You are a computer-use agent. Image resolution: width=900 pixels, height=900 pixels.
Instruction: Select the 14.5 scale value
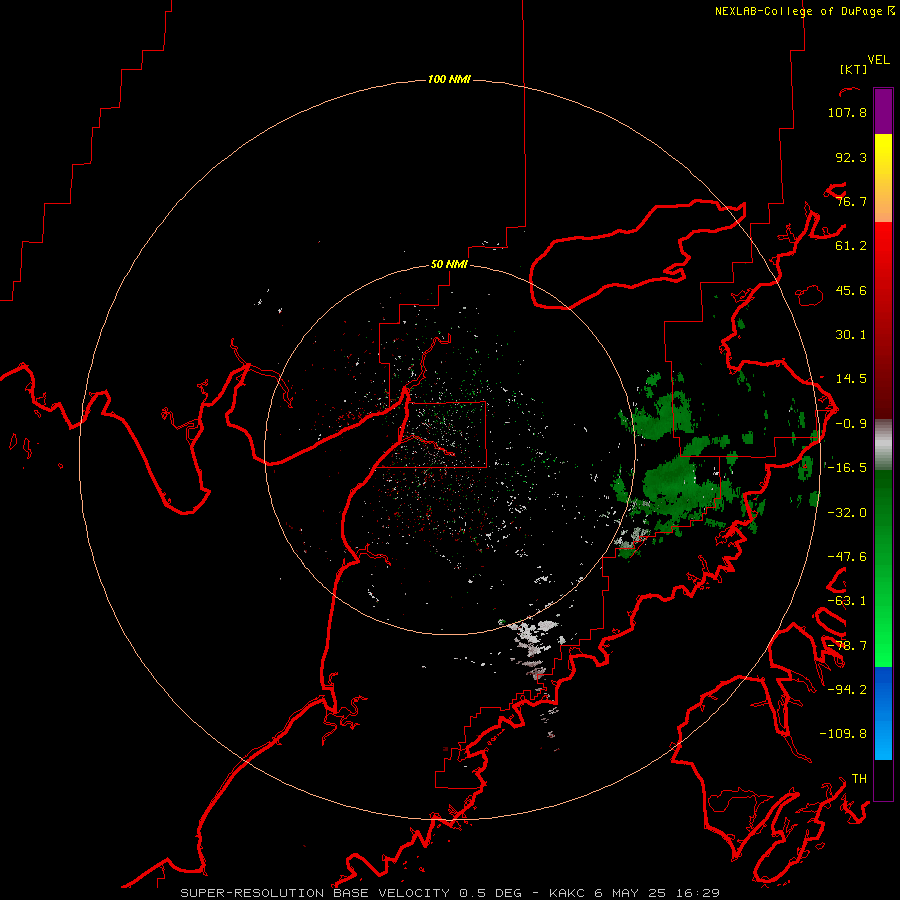coord(851,379)
